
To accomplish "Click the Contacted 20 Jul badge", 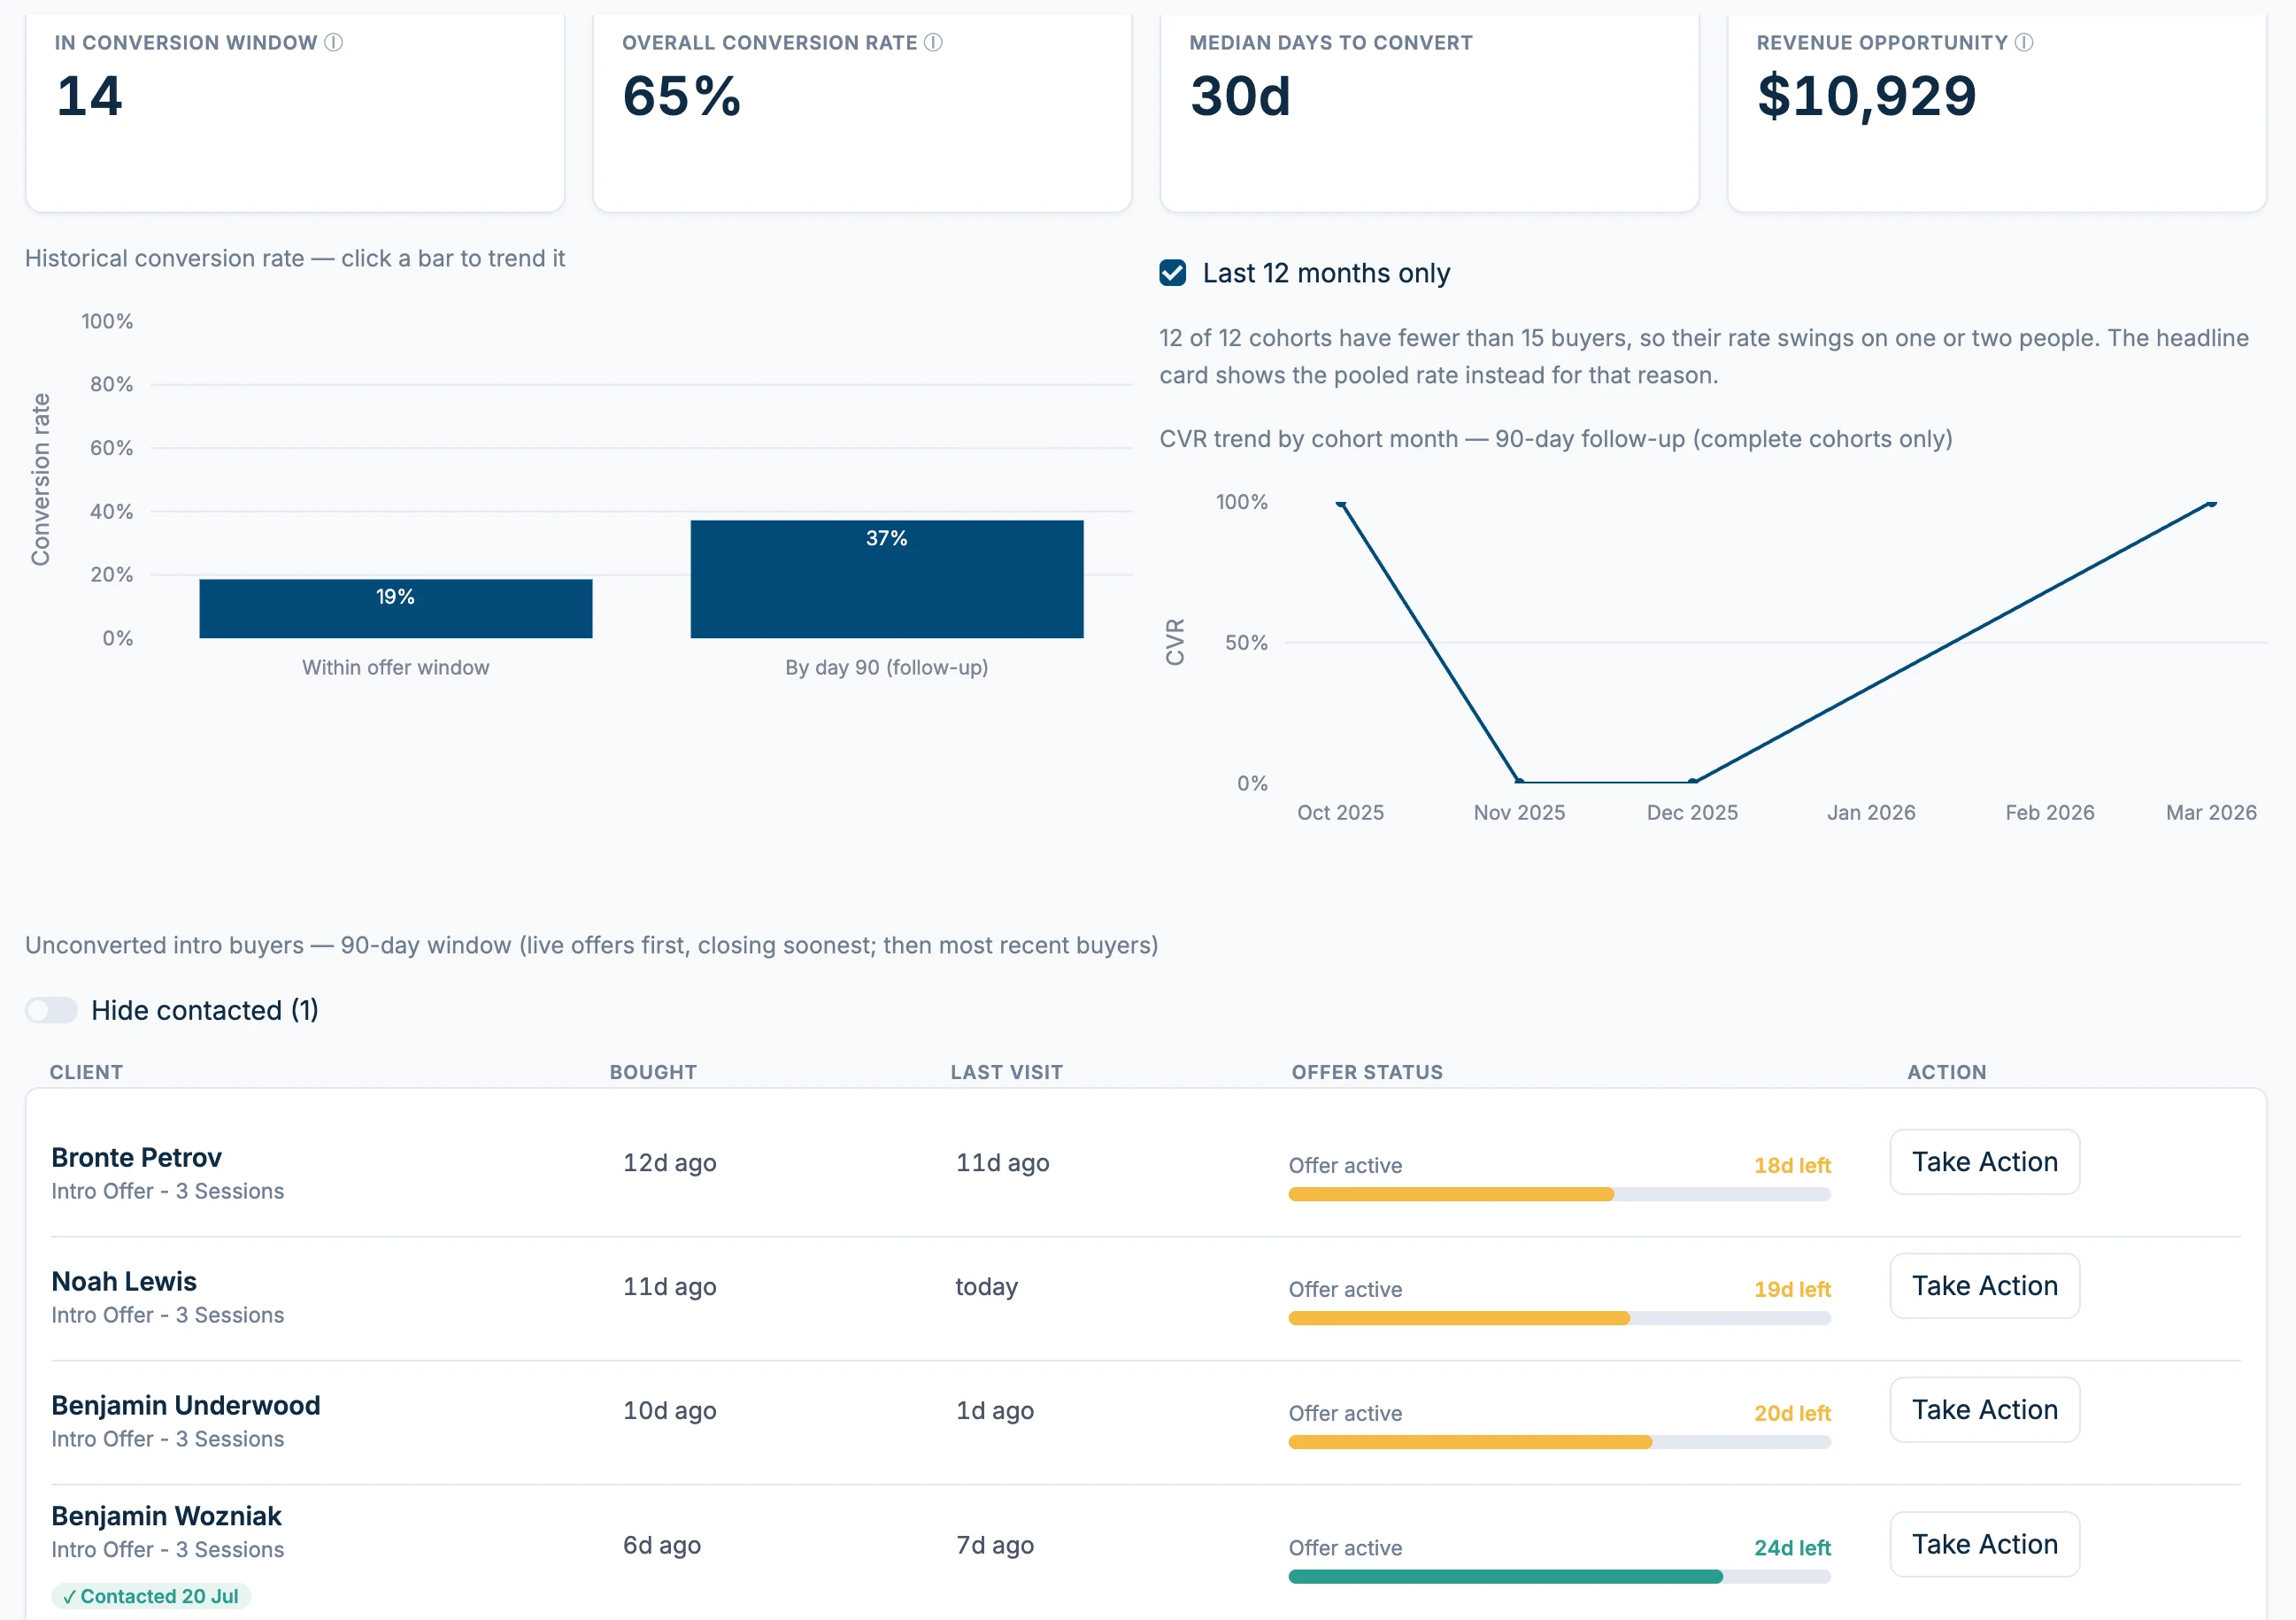I will click(151, 1596).
